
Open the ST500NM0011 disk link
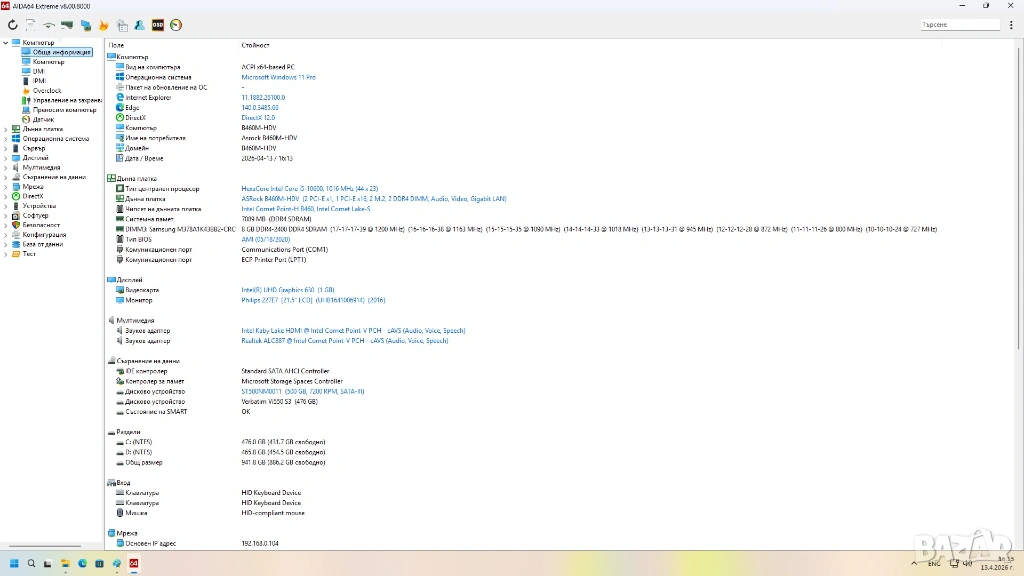pos(303,392)
